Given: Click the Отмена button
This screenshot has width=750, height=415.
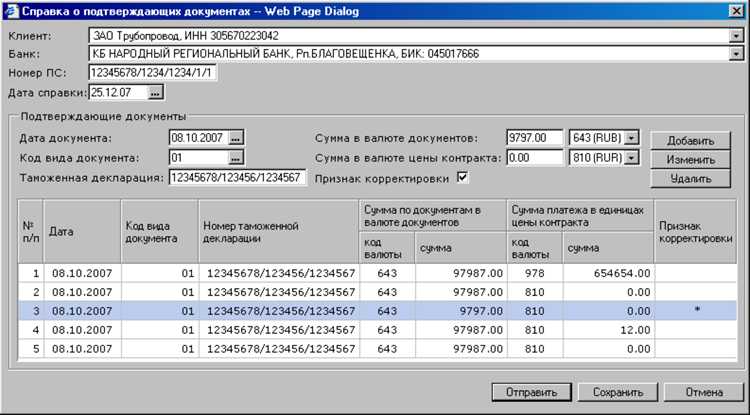Looking at the screenshot, I should [x=704, y=392].
